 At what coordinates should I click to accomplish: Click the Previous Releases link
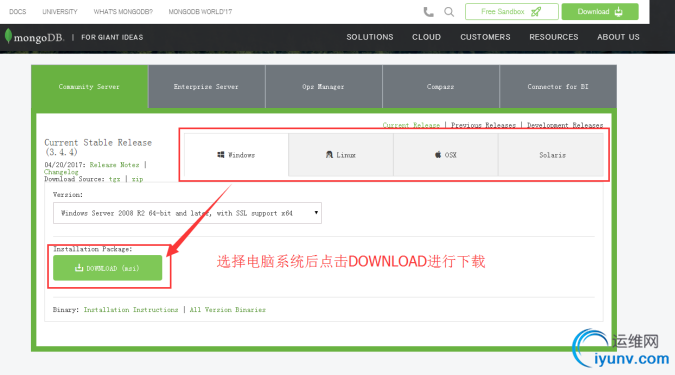tap(483, 125)
